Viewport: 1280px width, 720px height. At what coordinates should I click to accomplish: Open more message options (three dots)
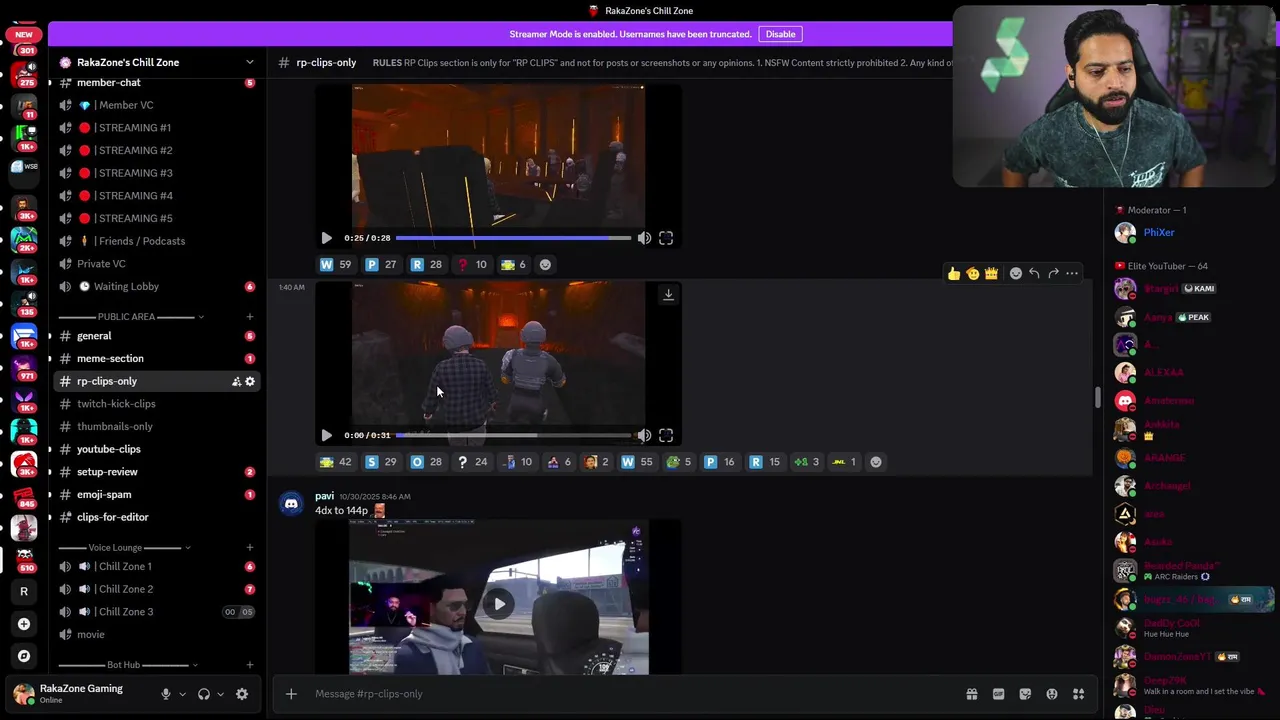[x=1072, y=273]
